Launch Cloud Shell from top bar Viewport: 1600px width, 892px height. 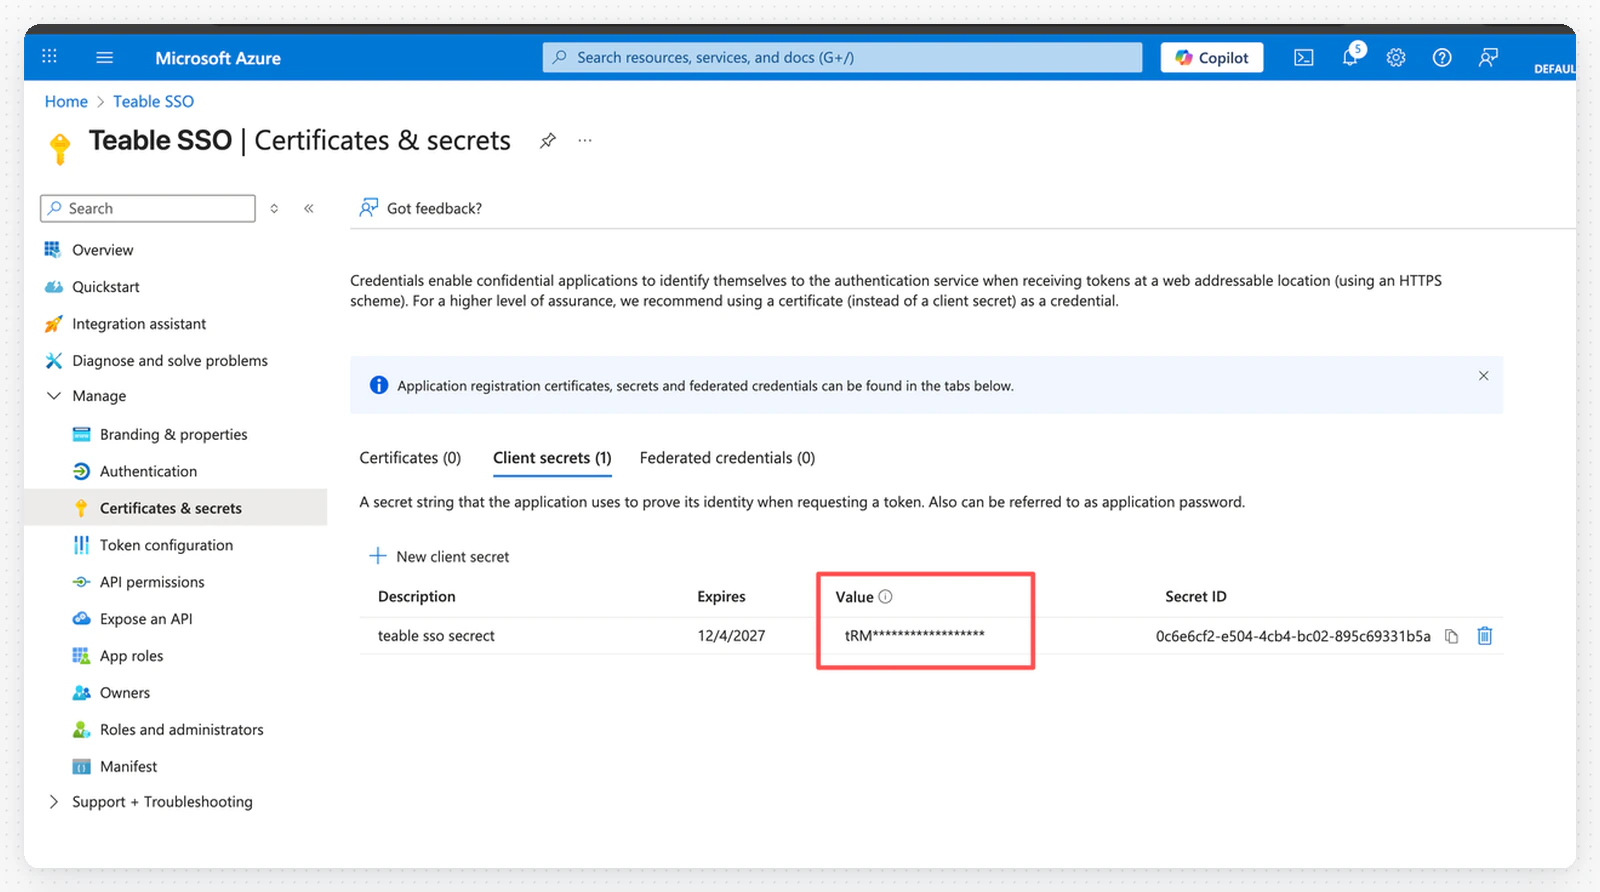coord(1304,57)
